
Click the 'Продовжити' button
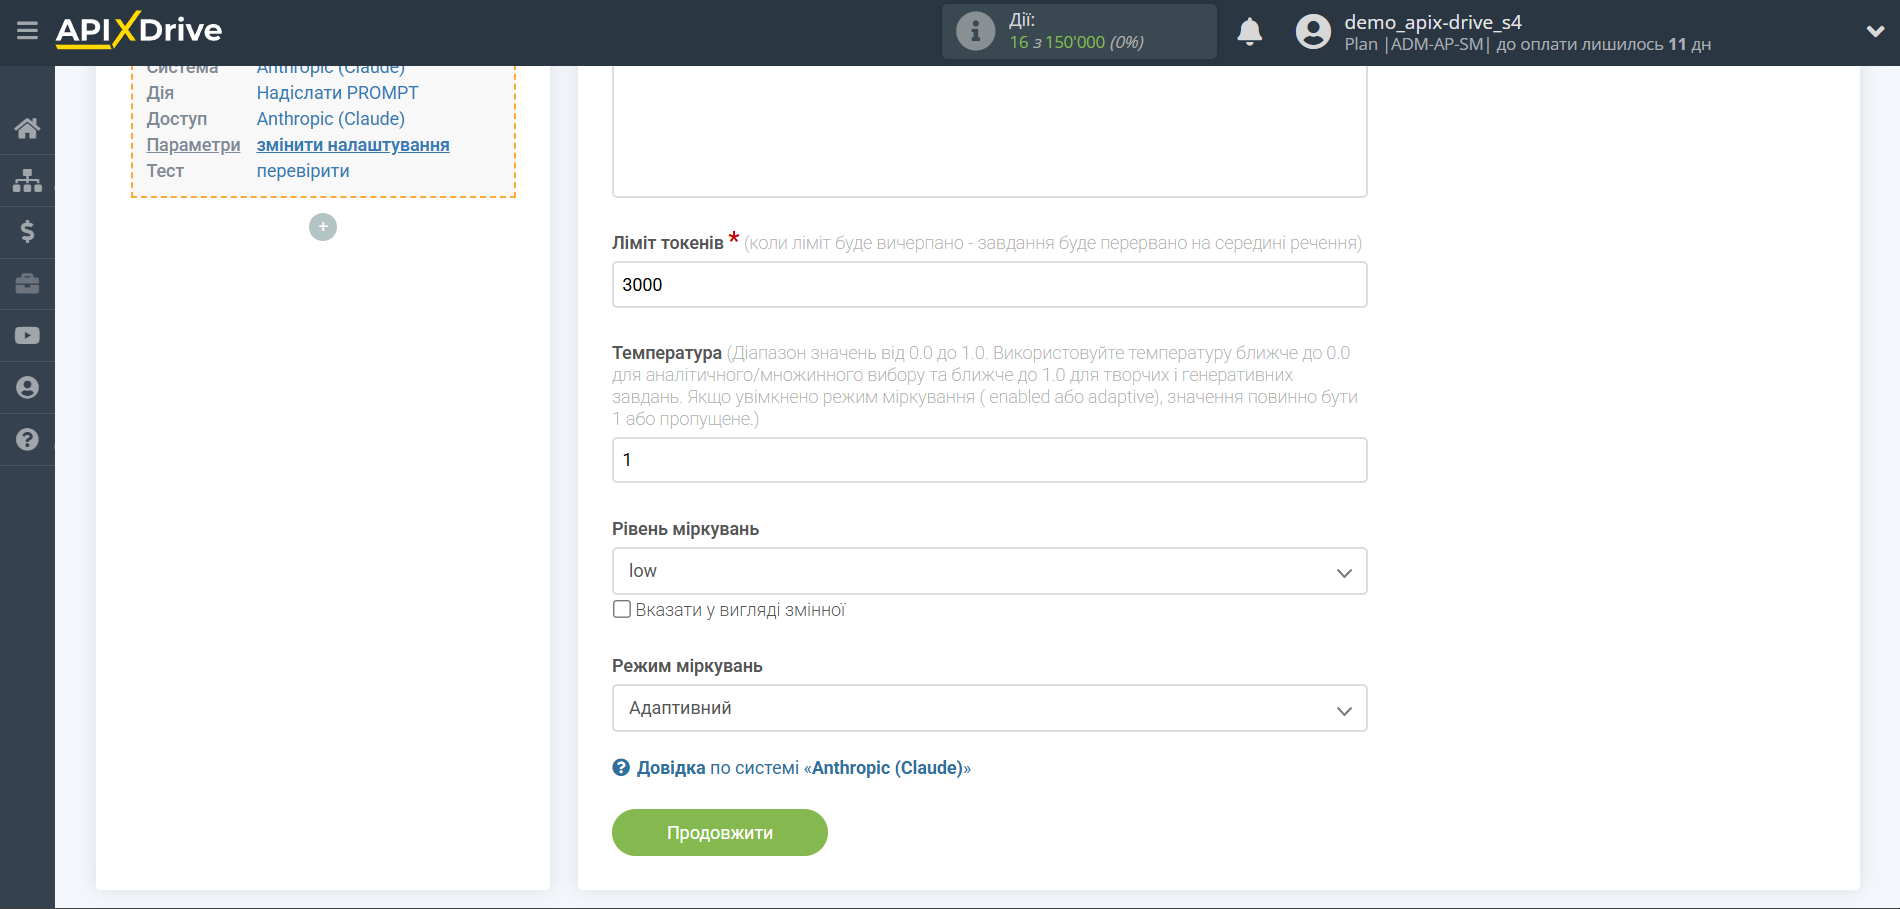click(x=719, y=832)
